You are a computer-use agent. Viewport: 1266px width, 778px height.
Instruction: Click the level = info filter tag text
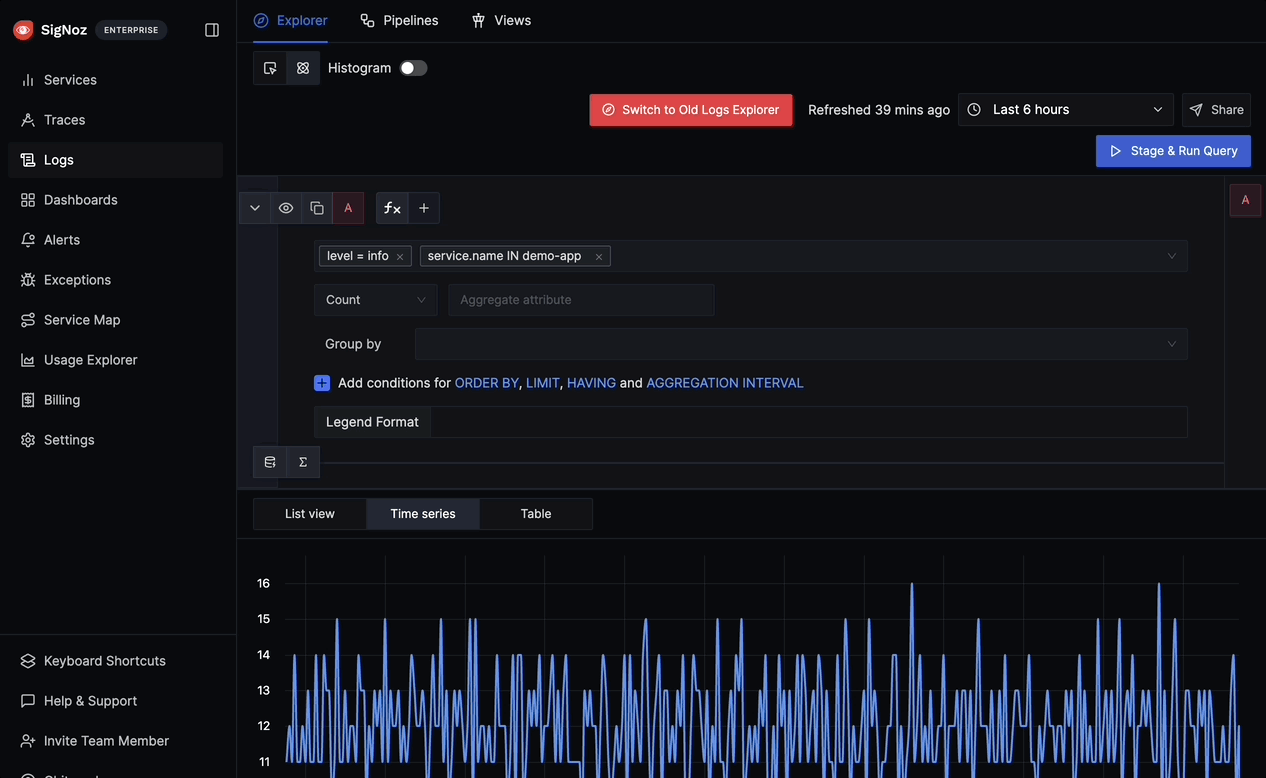point(358,256)
